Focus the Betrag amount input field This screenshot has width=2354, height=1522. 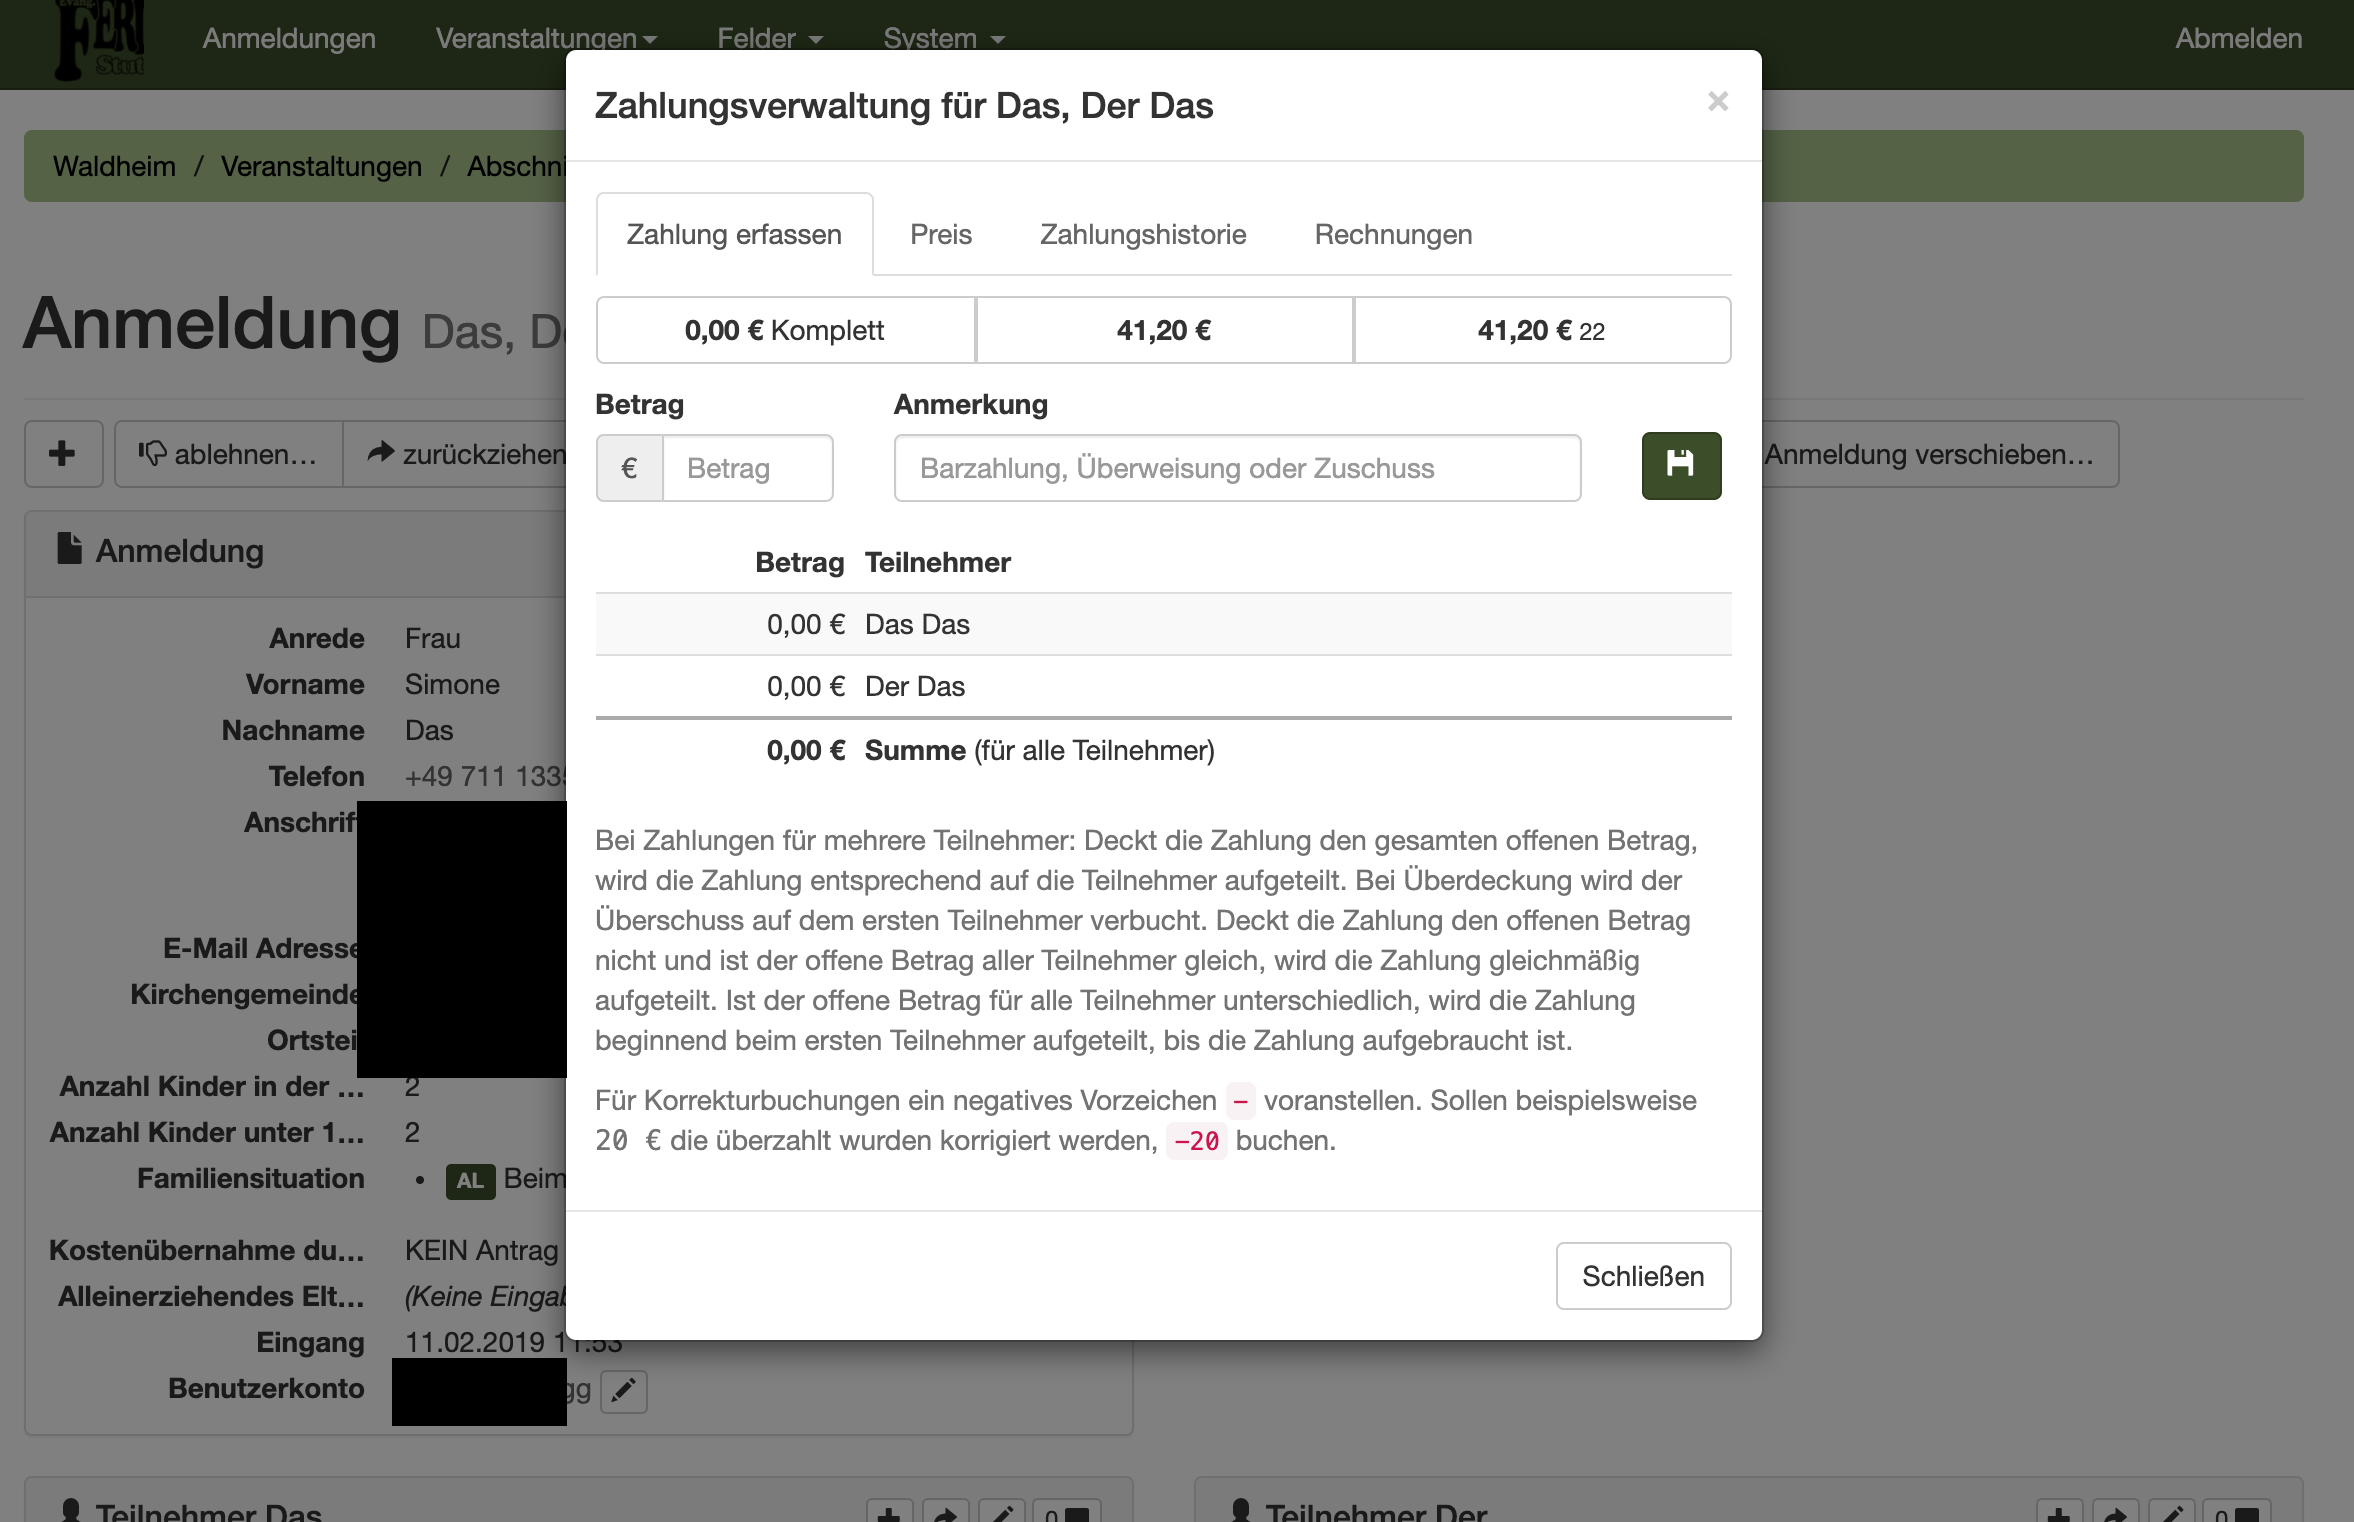(x=748, y=468)
